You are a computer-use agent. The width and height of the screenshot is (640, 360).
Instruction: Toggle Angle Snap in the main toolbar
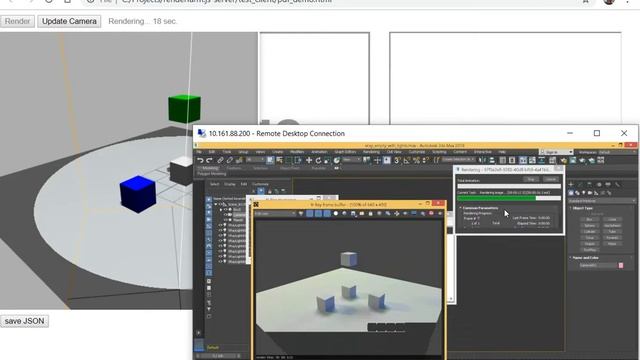point(406,160)
